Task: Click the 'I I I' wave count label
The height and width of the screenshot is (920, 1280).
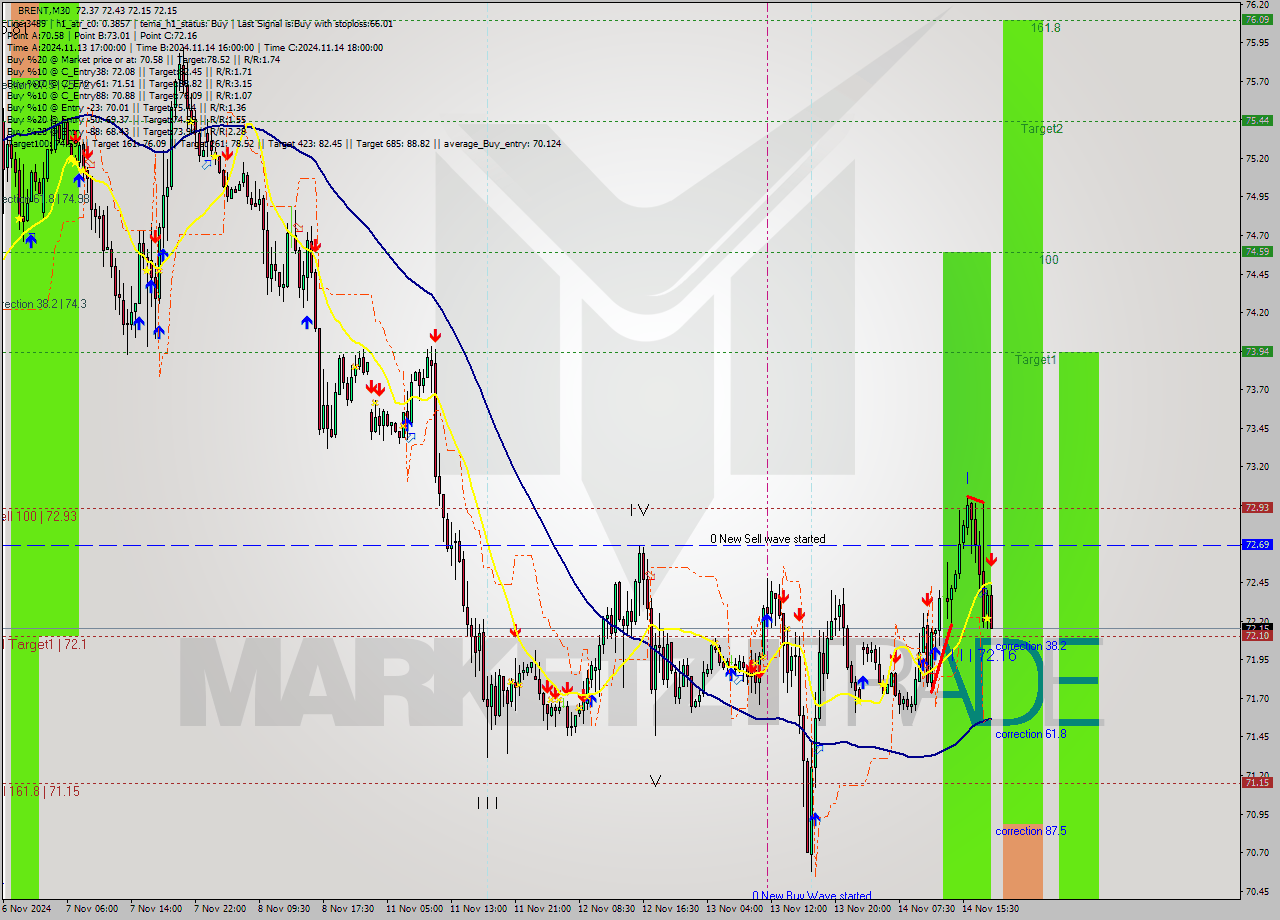Action: pyautogui.click(x=487, y=802)
